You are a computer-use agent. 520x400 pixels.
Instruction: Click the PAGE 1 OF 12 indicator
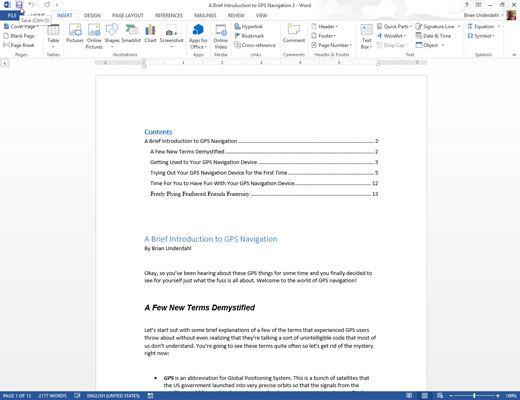[x=17, y=396]
